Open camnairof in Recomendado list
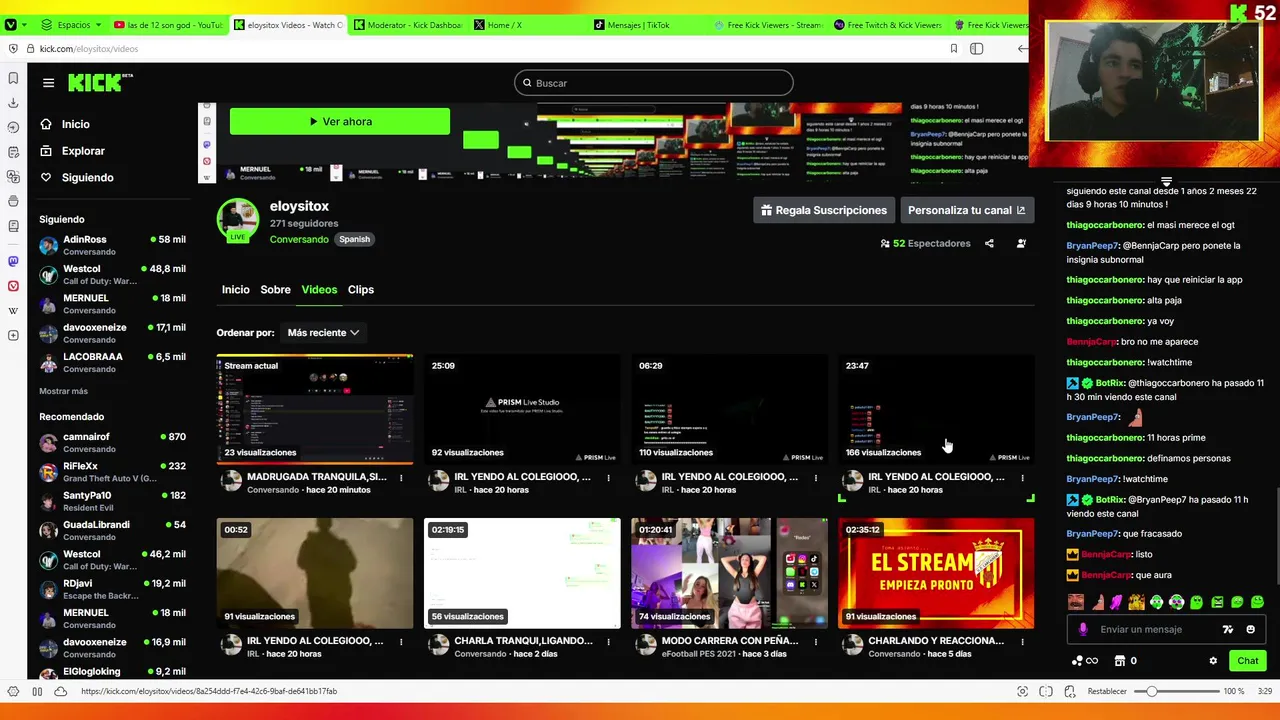This screenshot has height=720, width=1280. point(112,442)
